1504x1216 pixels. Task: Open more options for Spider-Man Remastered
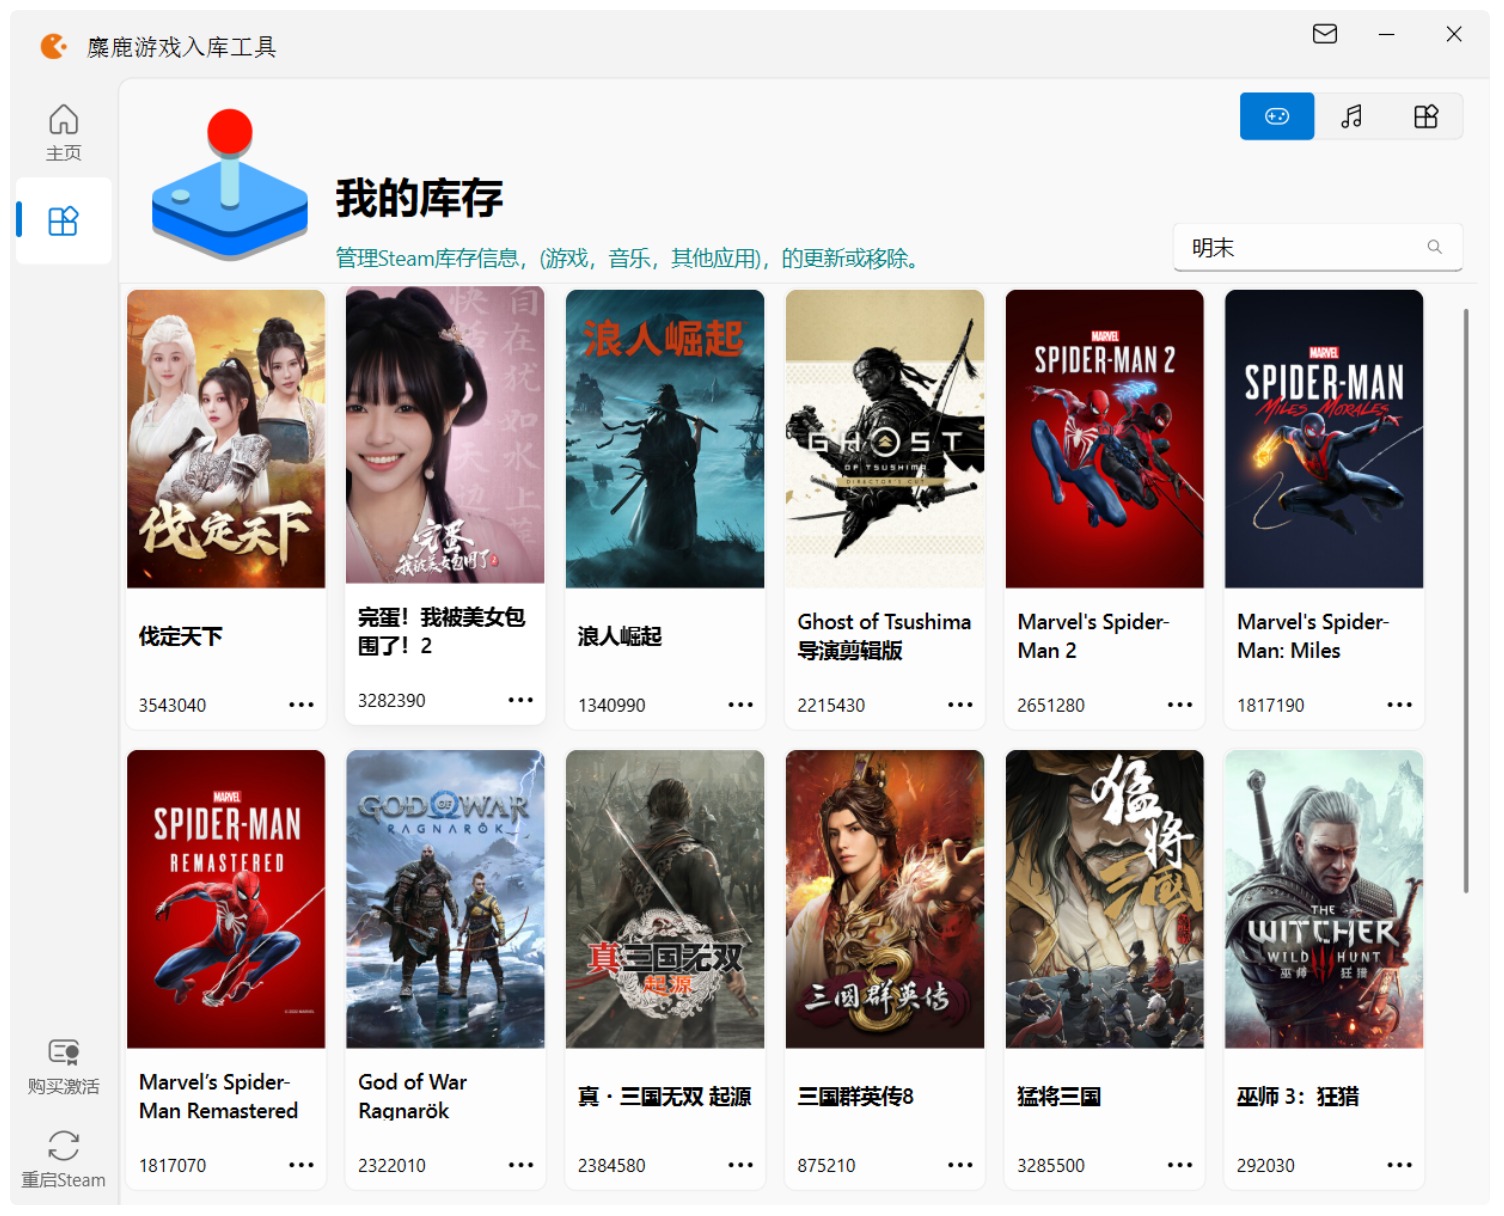[301, 1165]
